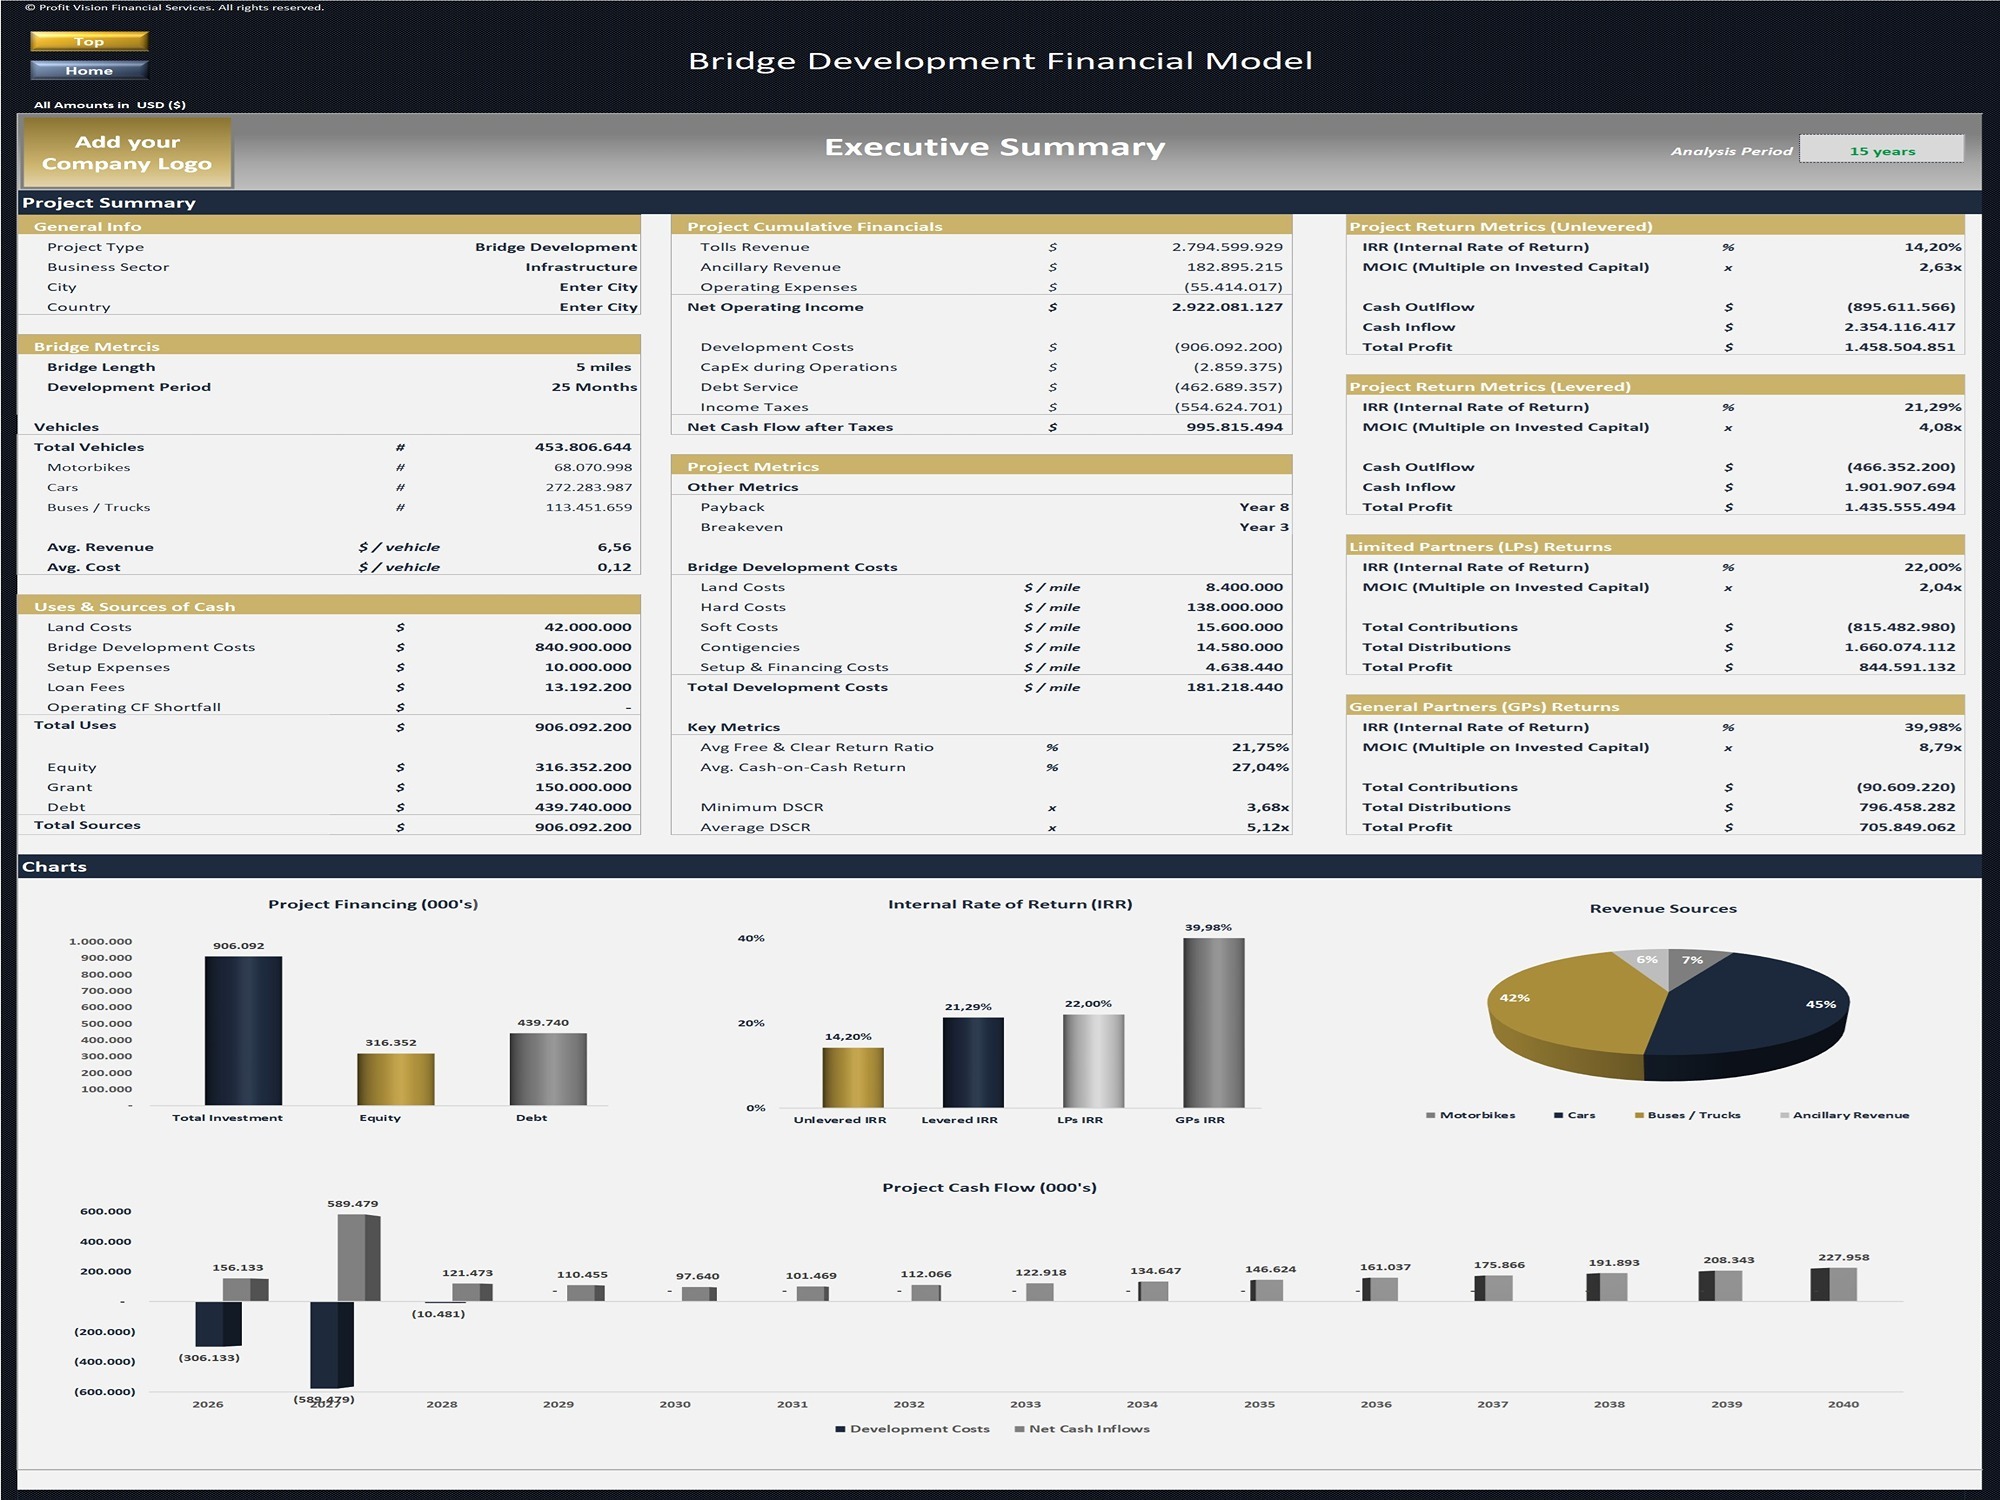Click the Development Costs legend marker
Image resolution: width=2000 pixels, height=1500 pixels.
840,1429
